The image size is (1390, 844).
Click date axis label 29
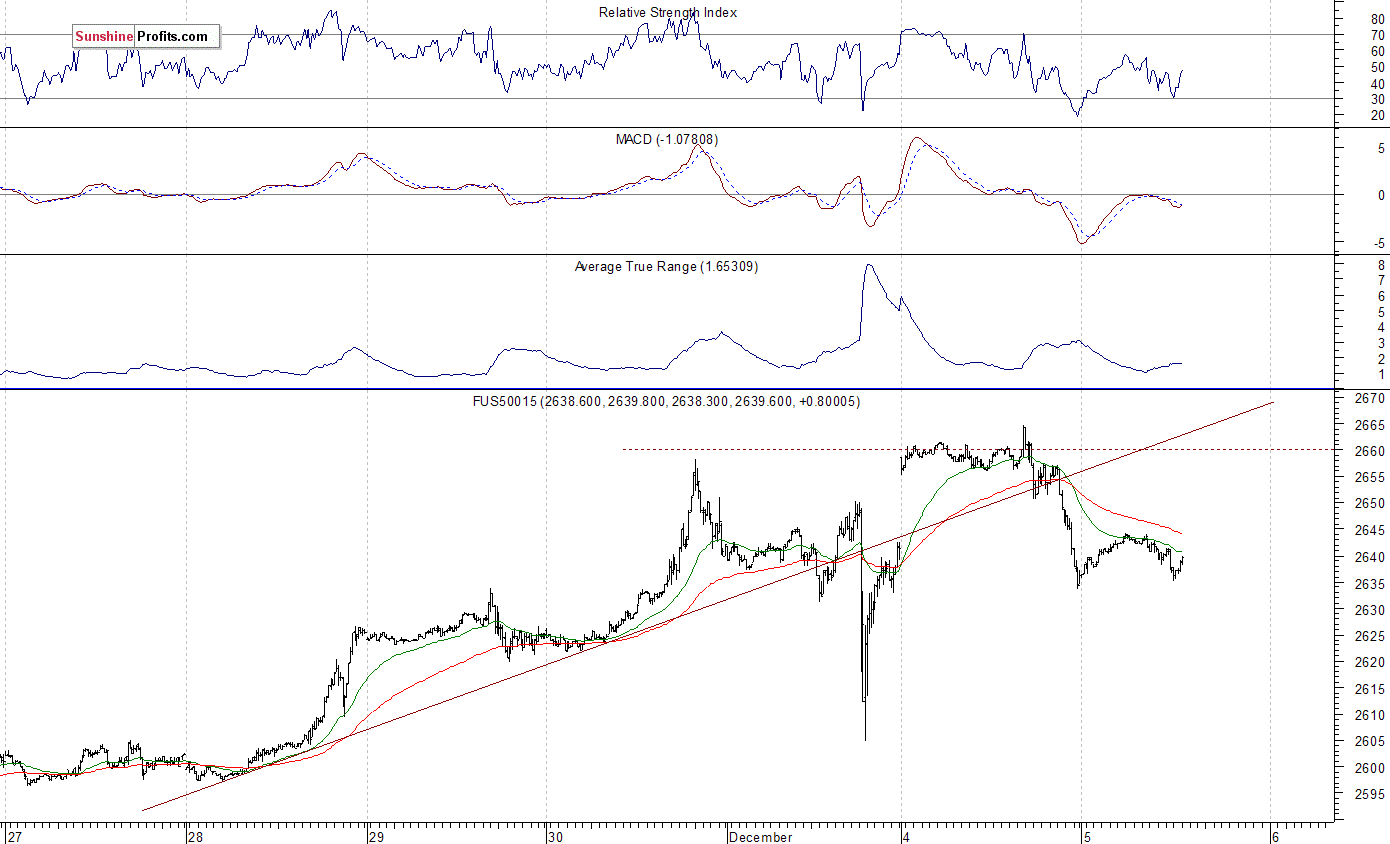pyautogui.click(x=378, y=836)
